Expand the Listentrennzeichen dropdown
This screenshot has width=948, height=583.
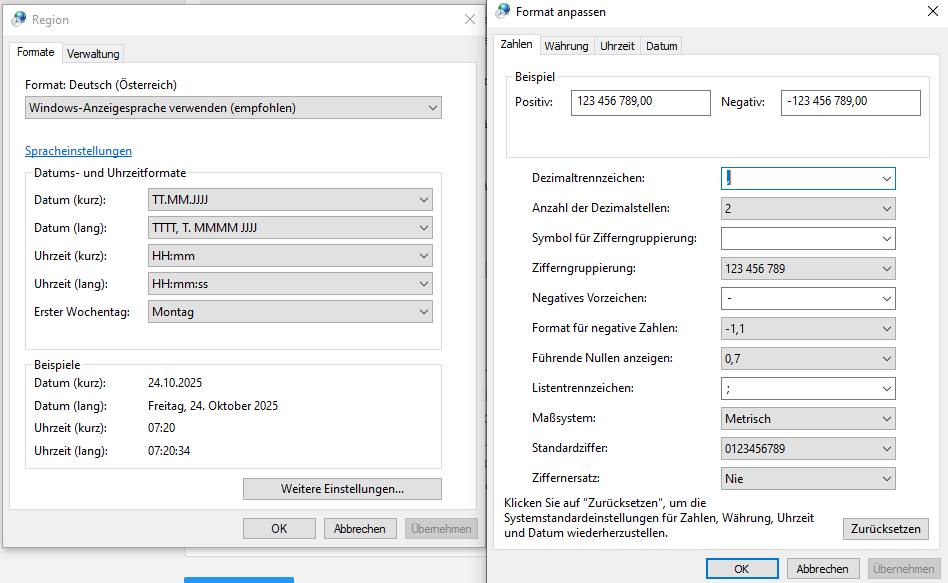point(886,389)
